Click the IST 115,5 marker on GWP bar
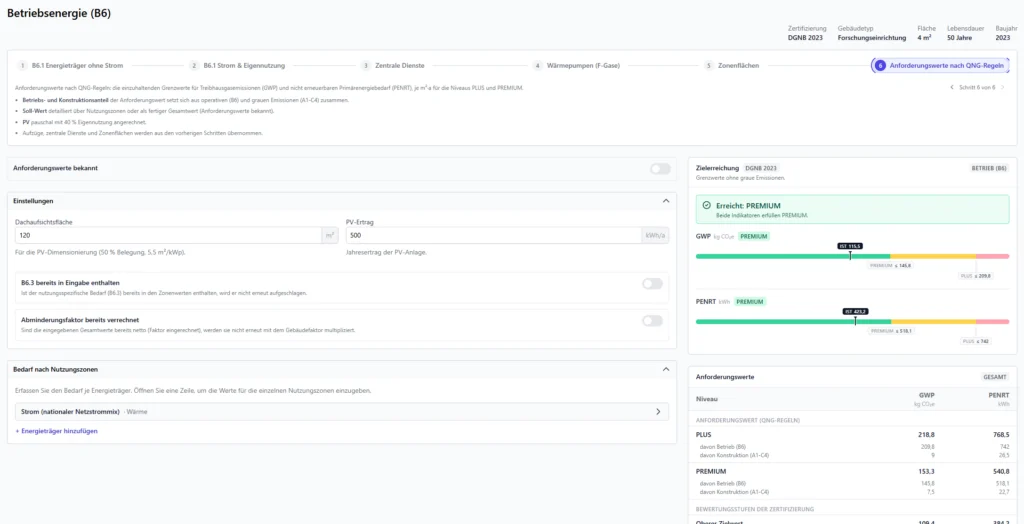Viewport: 1024px width, 524px height. click(x=850, y=246)
